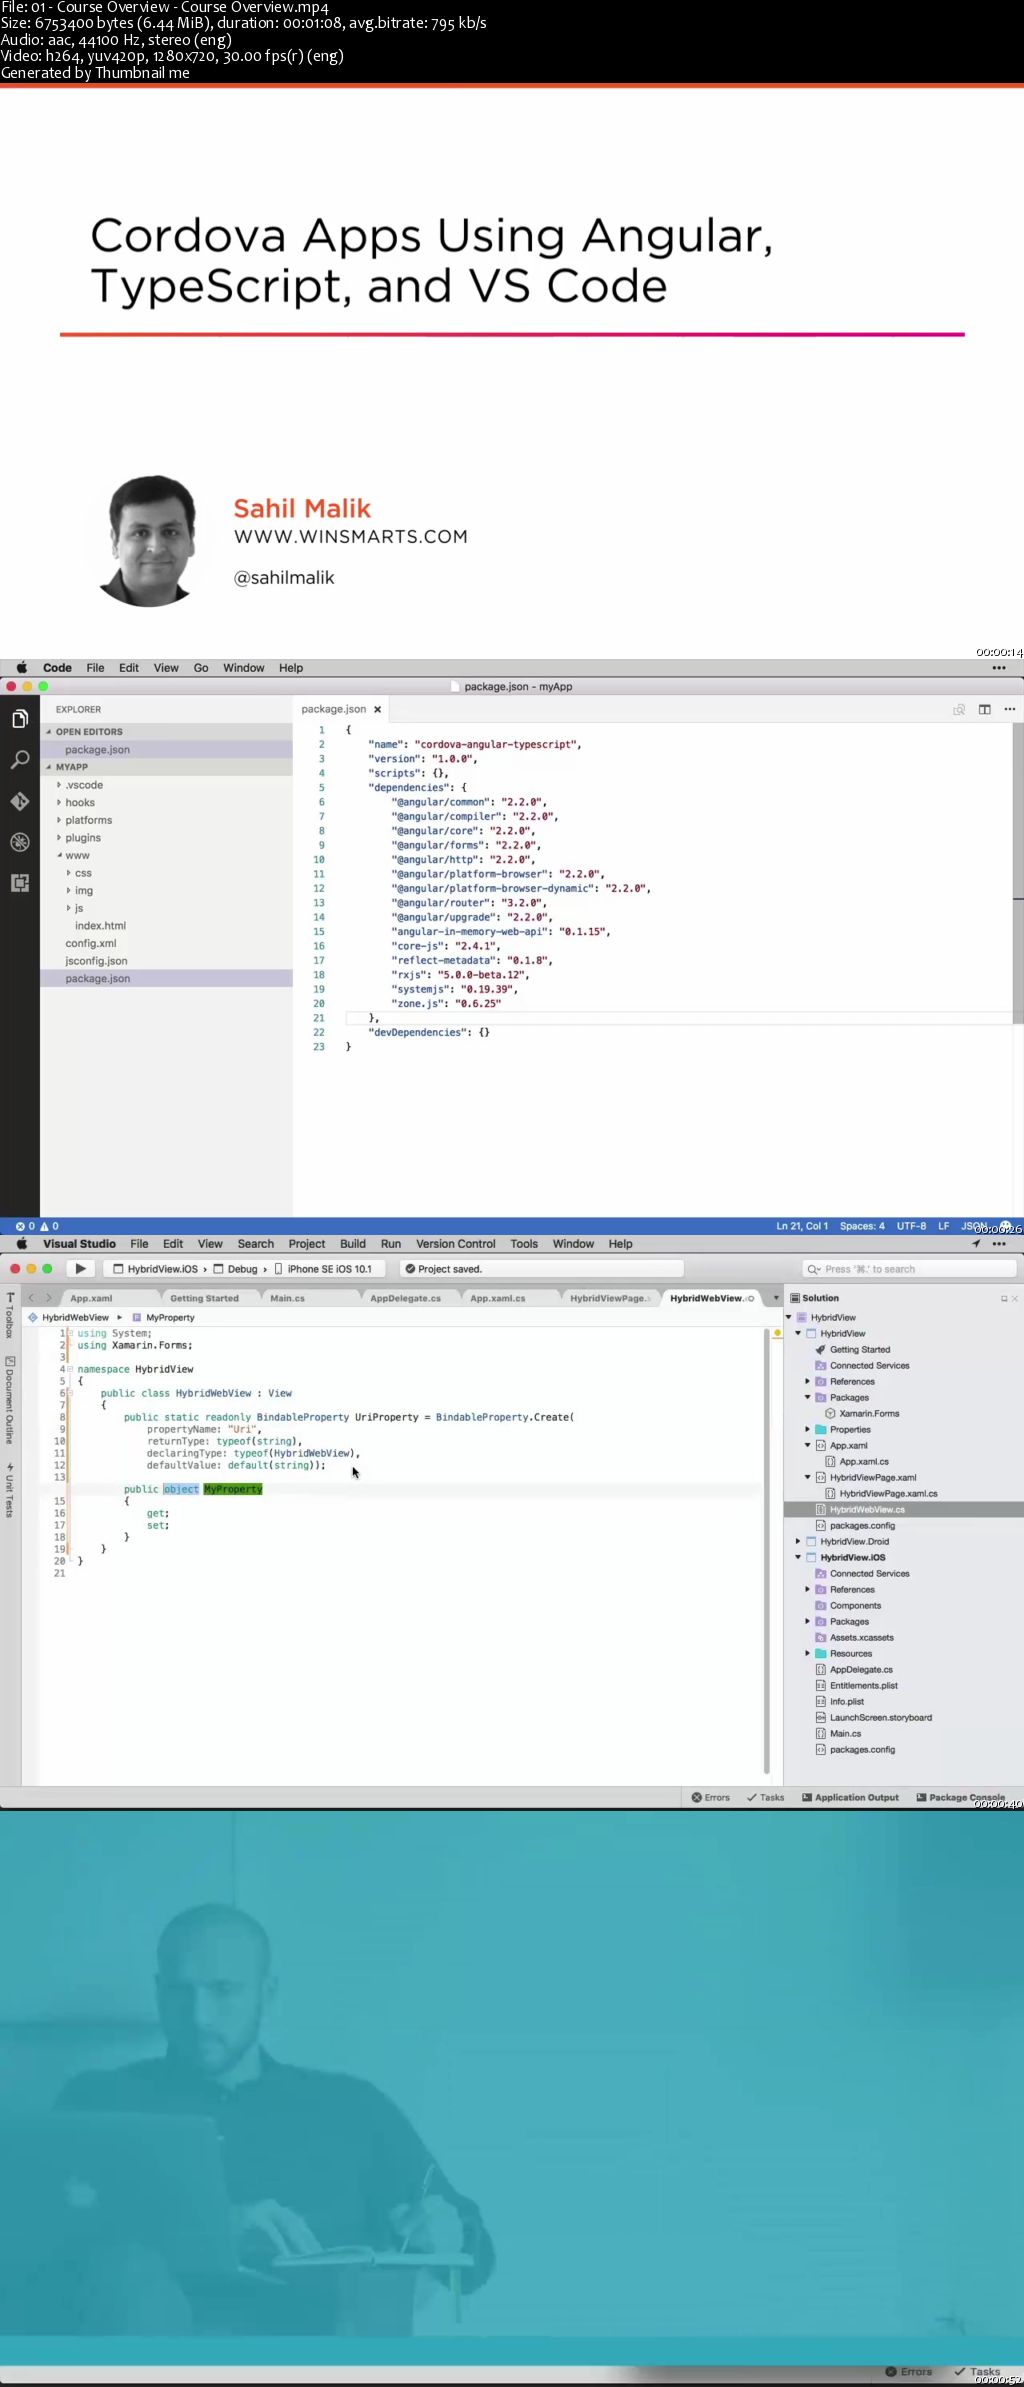The width and height of the screenshot is (1024, 2387).
Task: Select AppDelegate.cs in Solution pad
Action: point(854,1670)
